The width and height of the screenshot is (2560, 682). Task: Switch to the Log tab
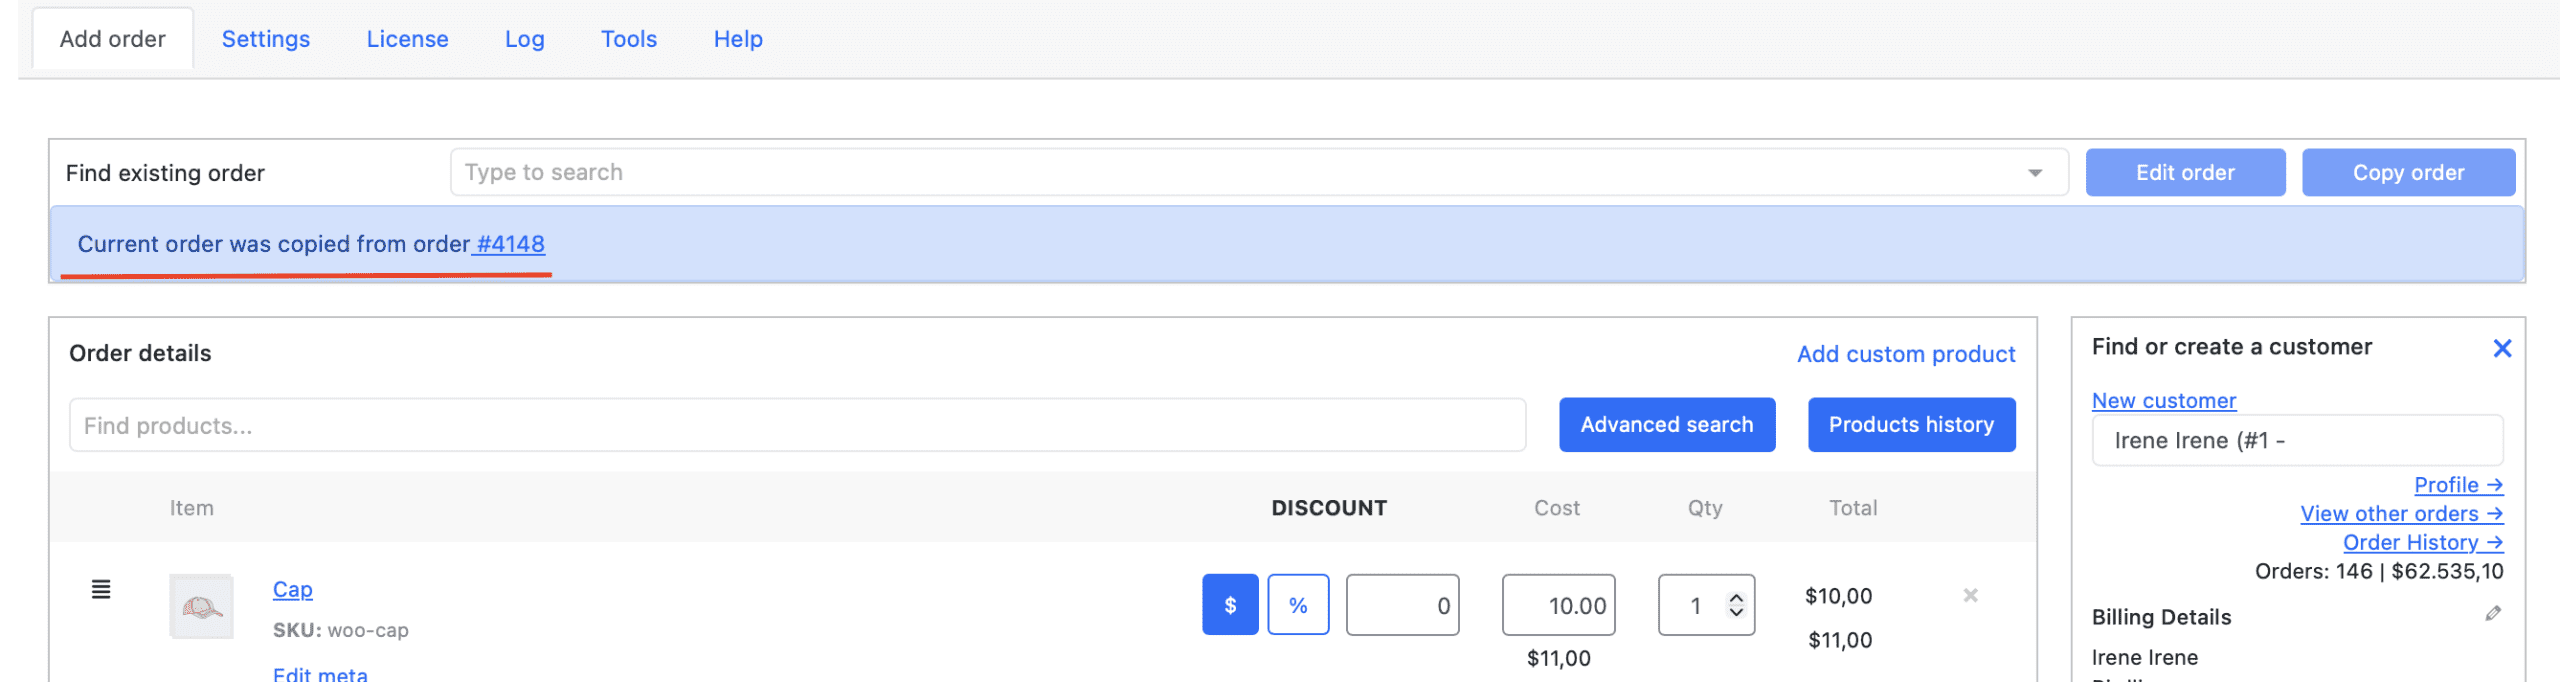click(x=525, y=39)
